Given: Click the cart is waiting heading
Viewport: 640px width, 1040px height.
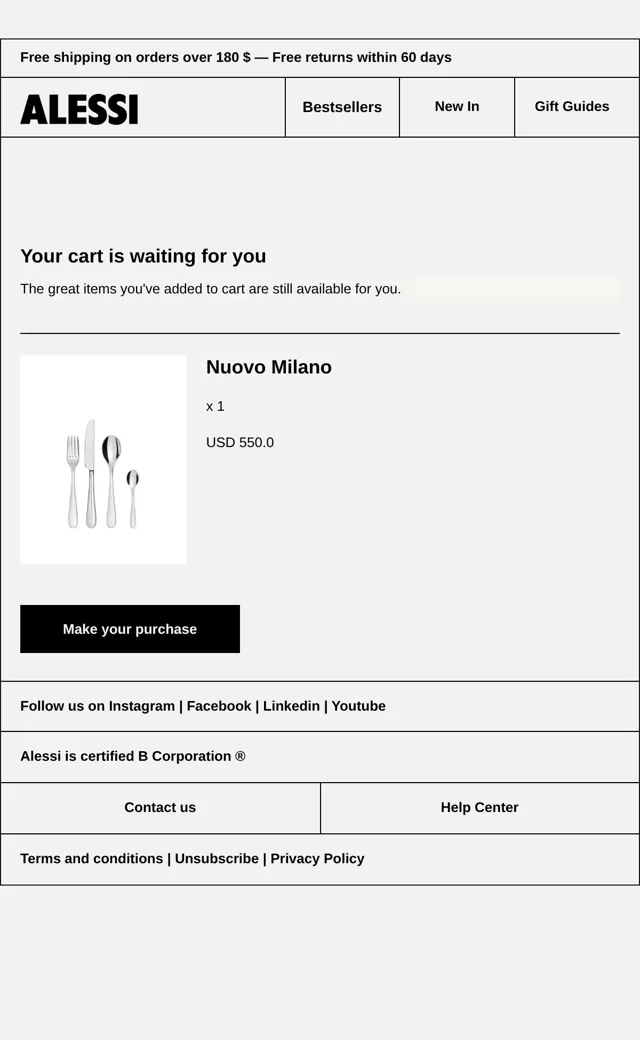Looking at the screenshot, I should [143, 256].
